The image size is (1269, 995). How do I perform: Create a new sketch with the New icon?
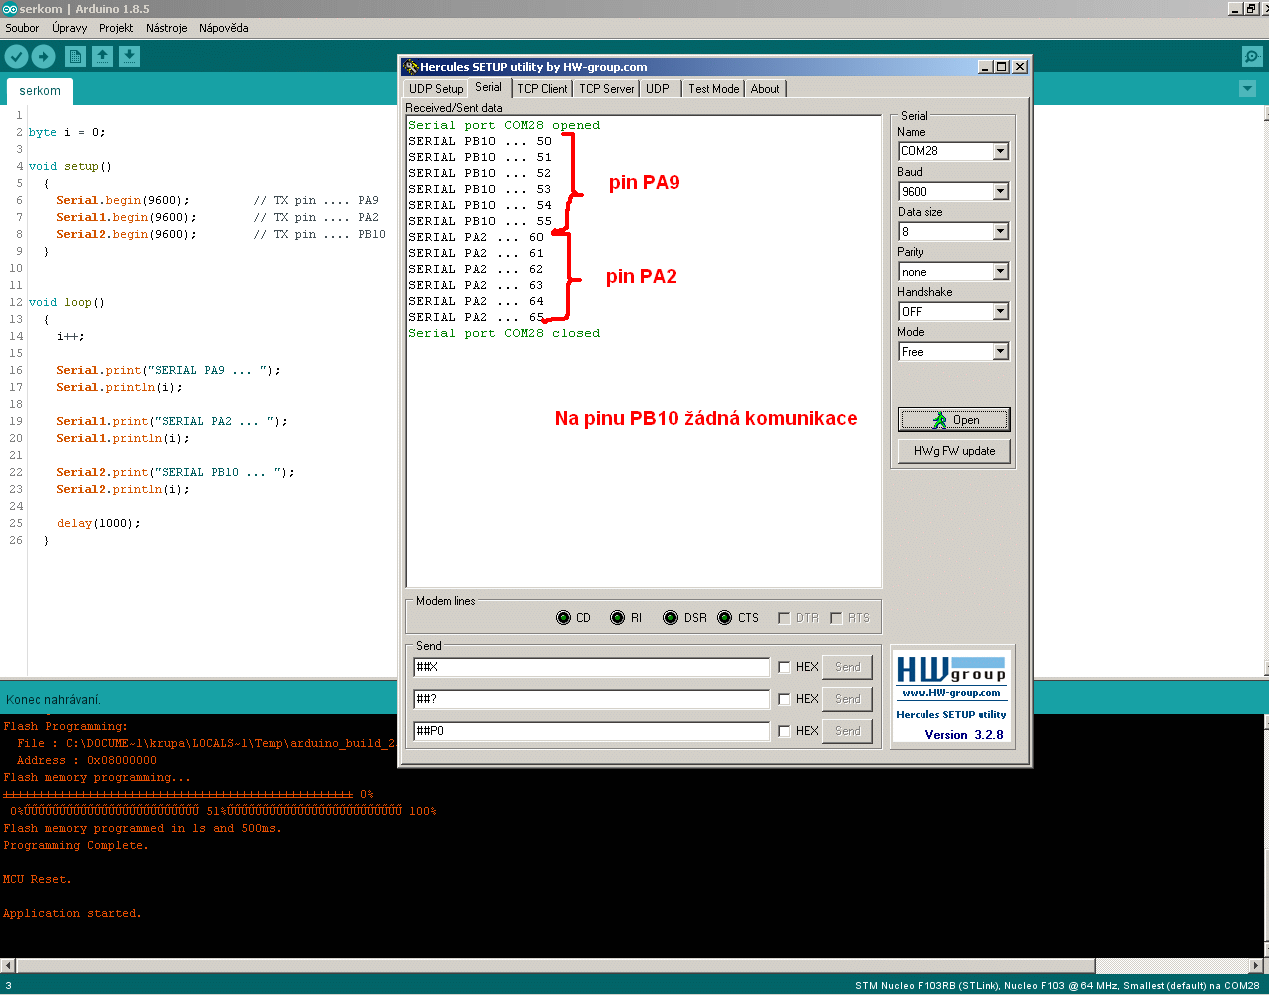[76, 57]
